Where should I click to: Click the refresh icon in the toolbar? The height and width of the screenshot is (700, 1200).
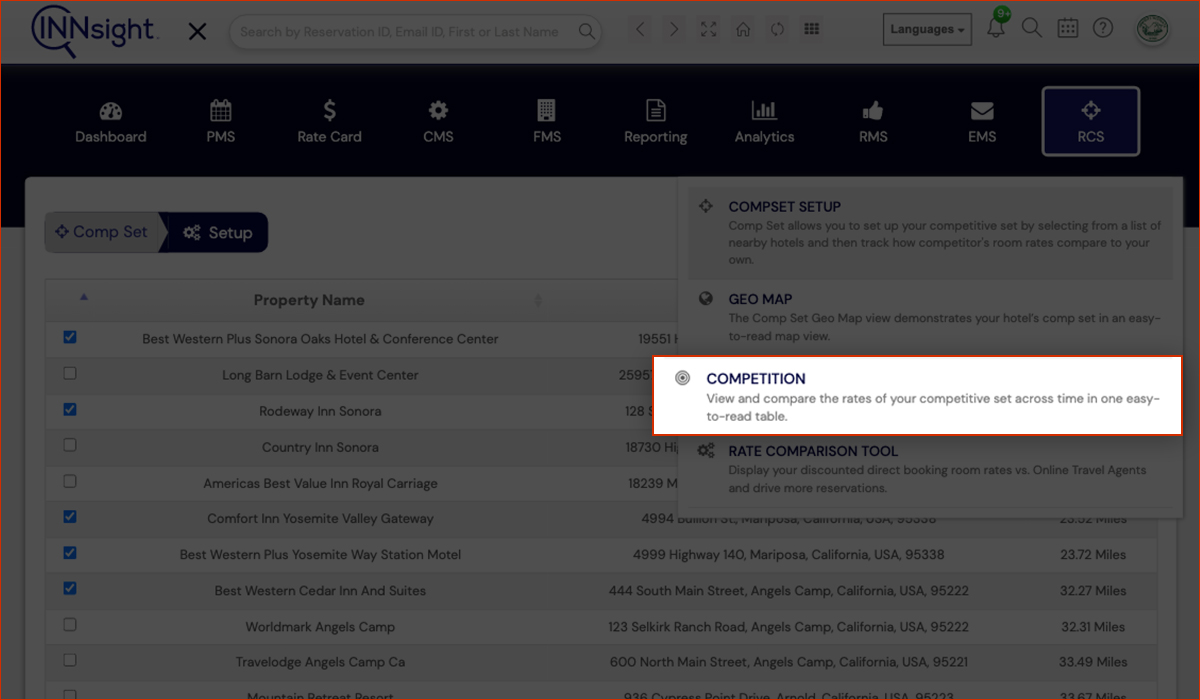point(777,29)
